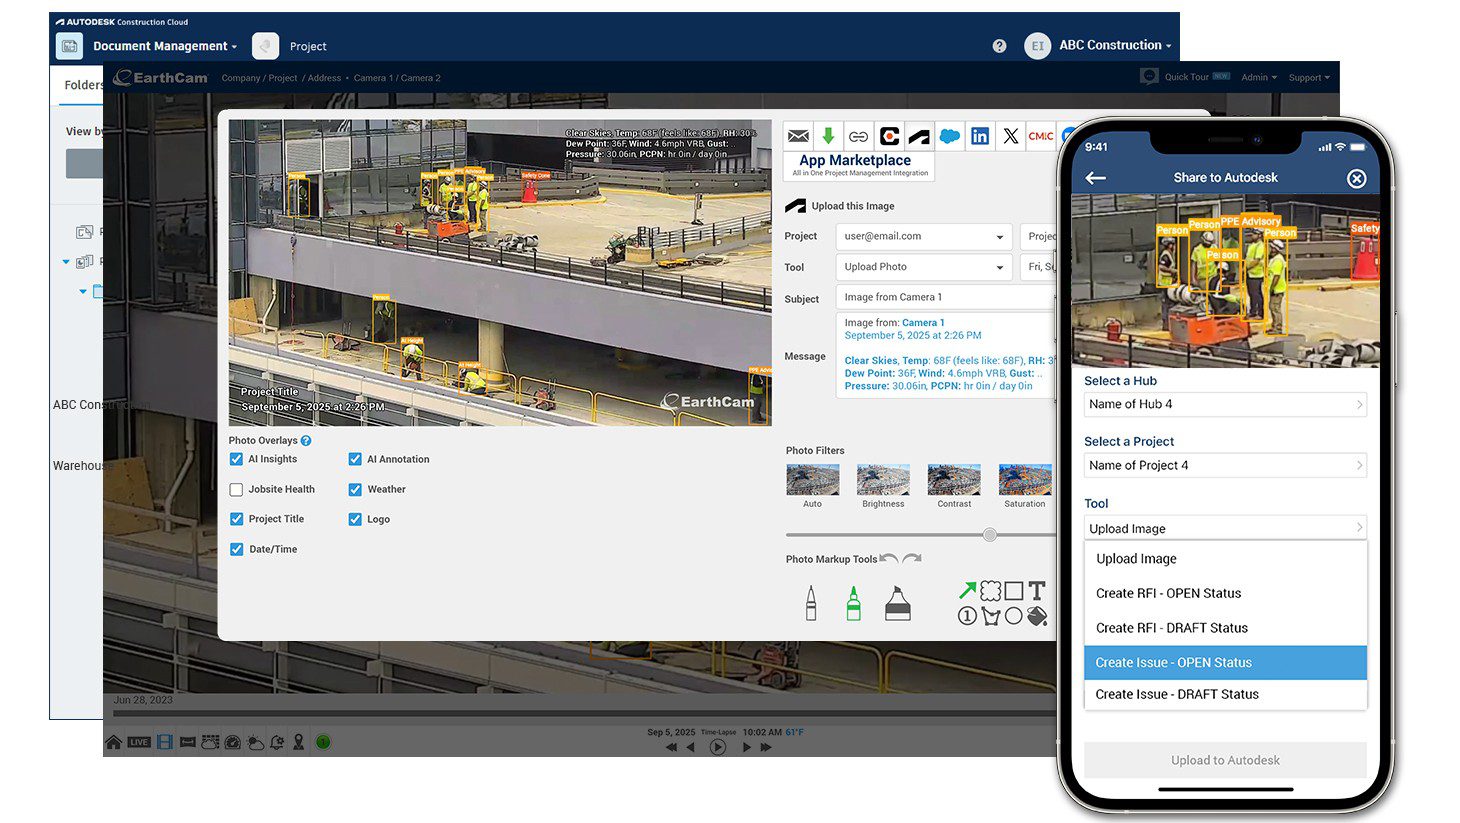Switch to Document Management in the top bar
The image size is (1460, 823).
coord(160,45)
